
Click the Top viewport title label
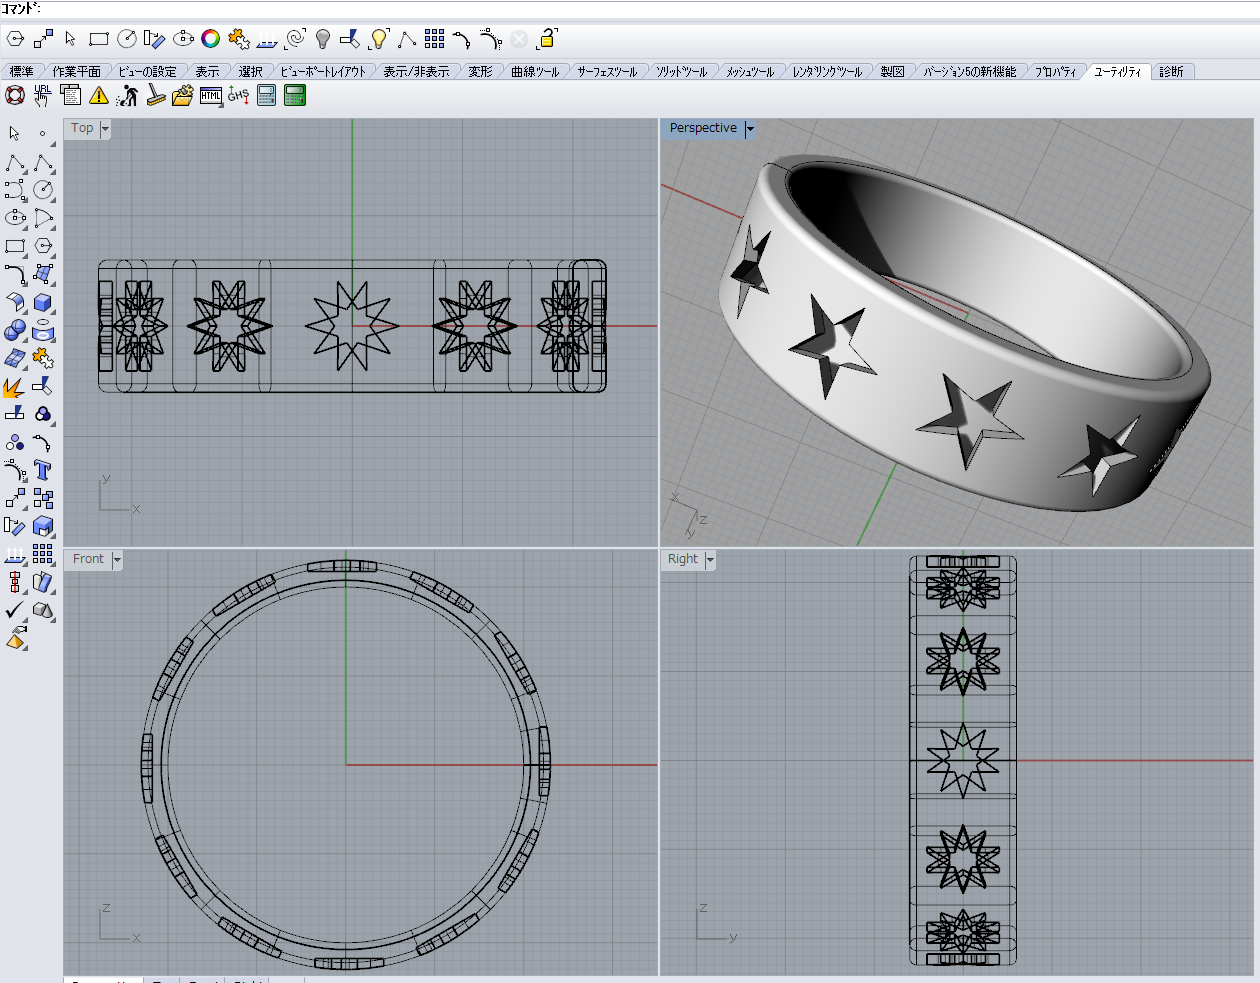pyautogui.click(x=83, y=129)
